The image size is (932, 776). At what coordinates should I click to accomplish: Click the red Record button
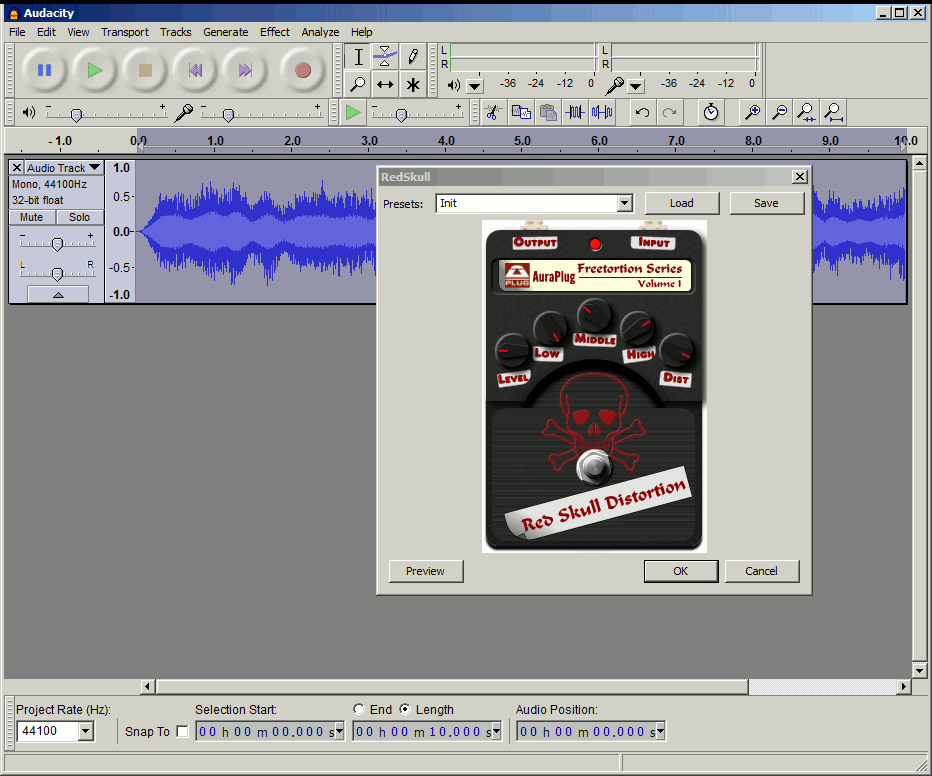303,70
